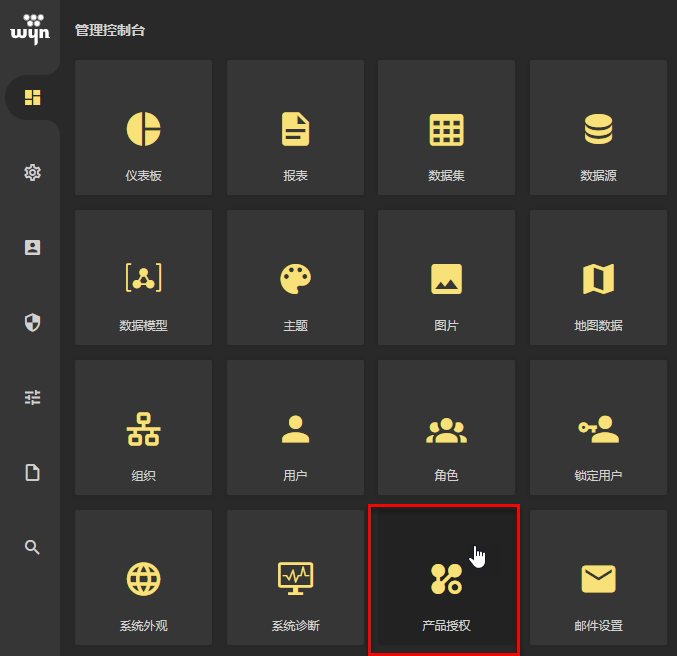Open the 数据模型 bracket node icon
Image resolution: width=677 pixels, height=656 pixels.
click(143, 278)
